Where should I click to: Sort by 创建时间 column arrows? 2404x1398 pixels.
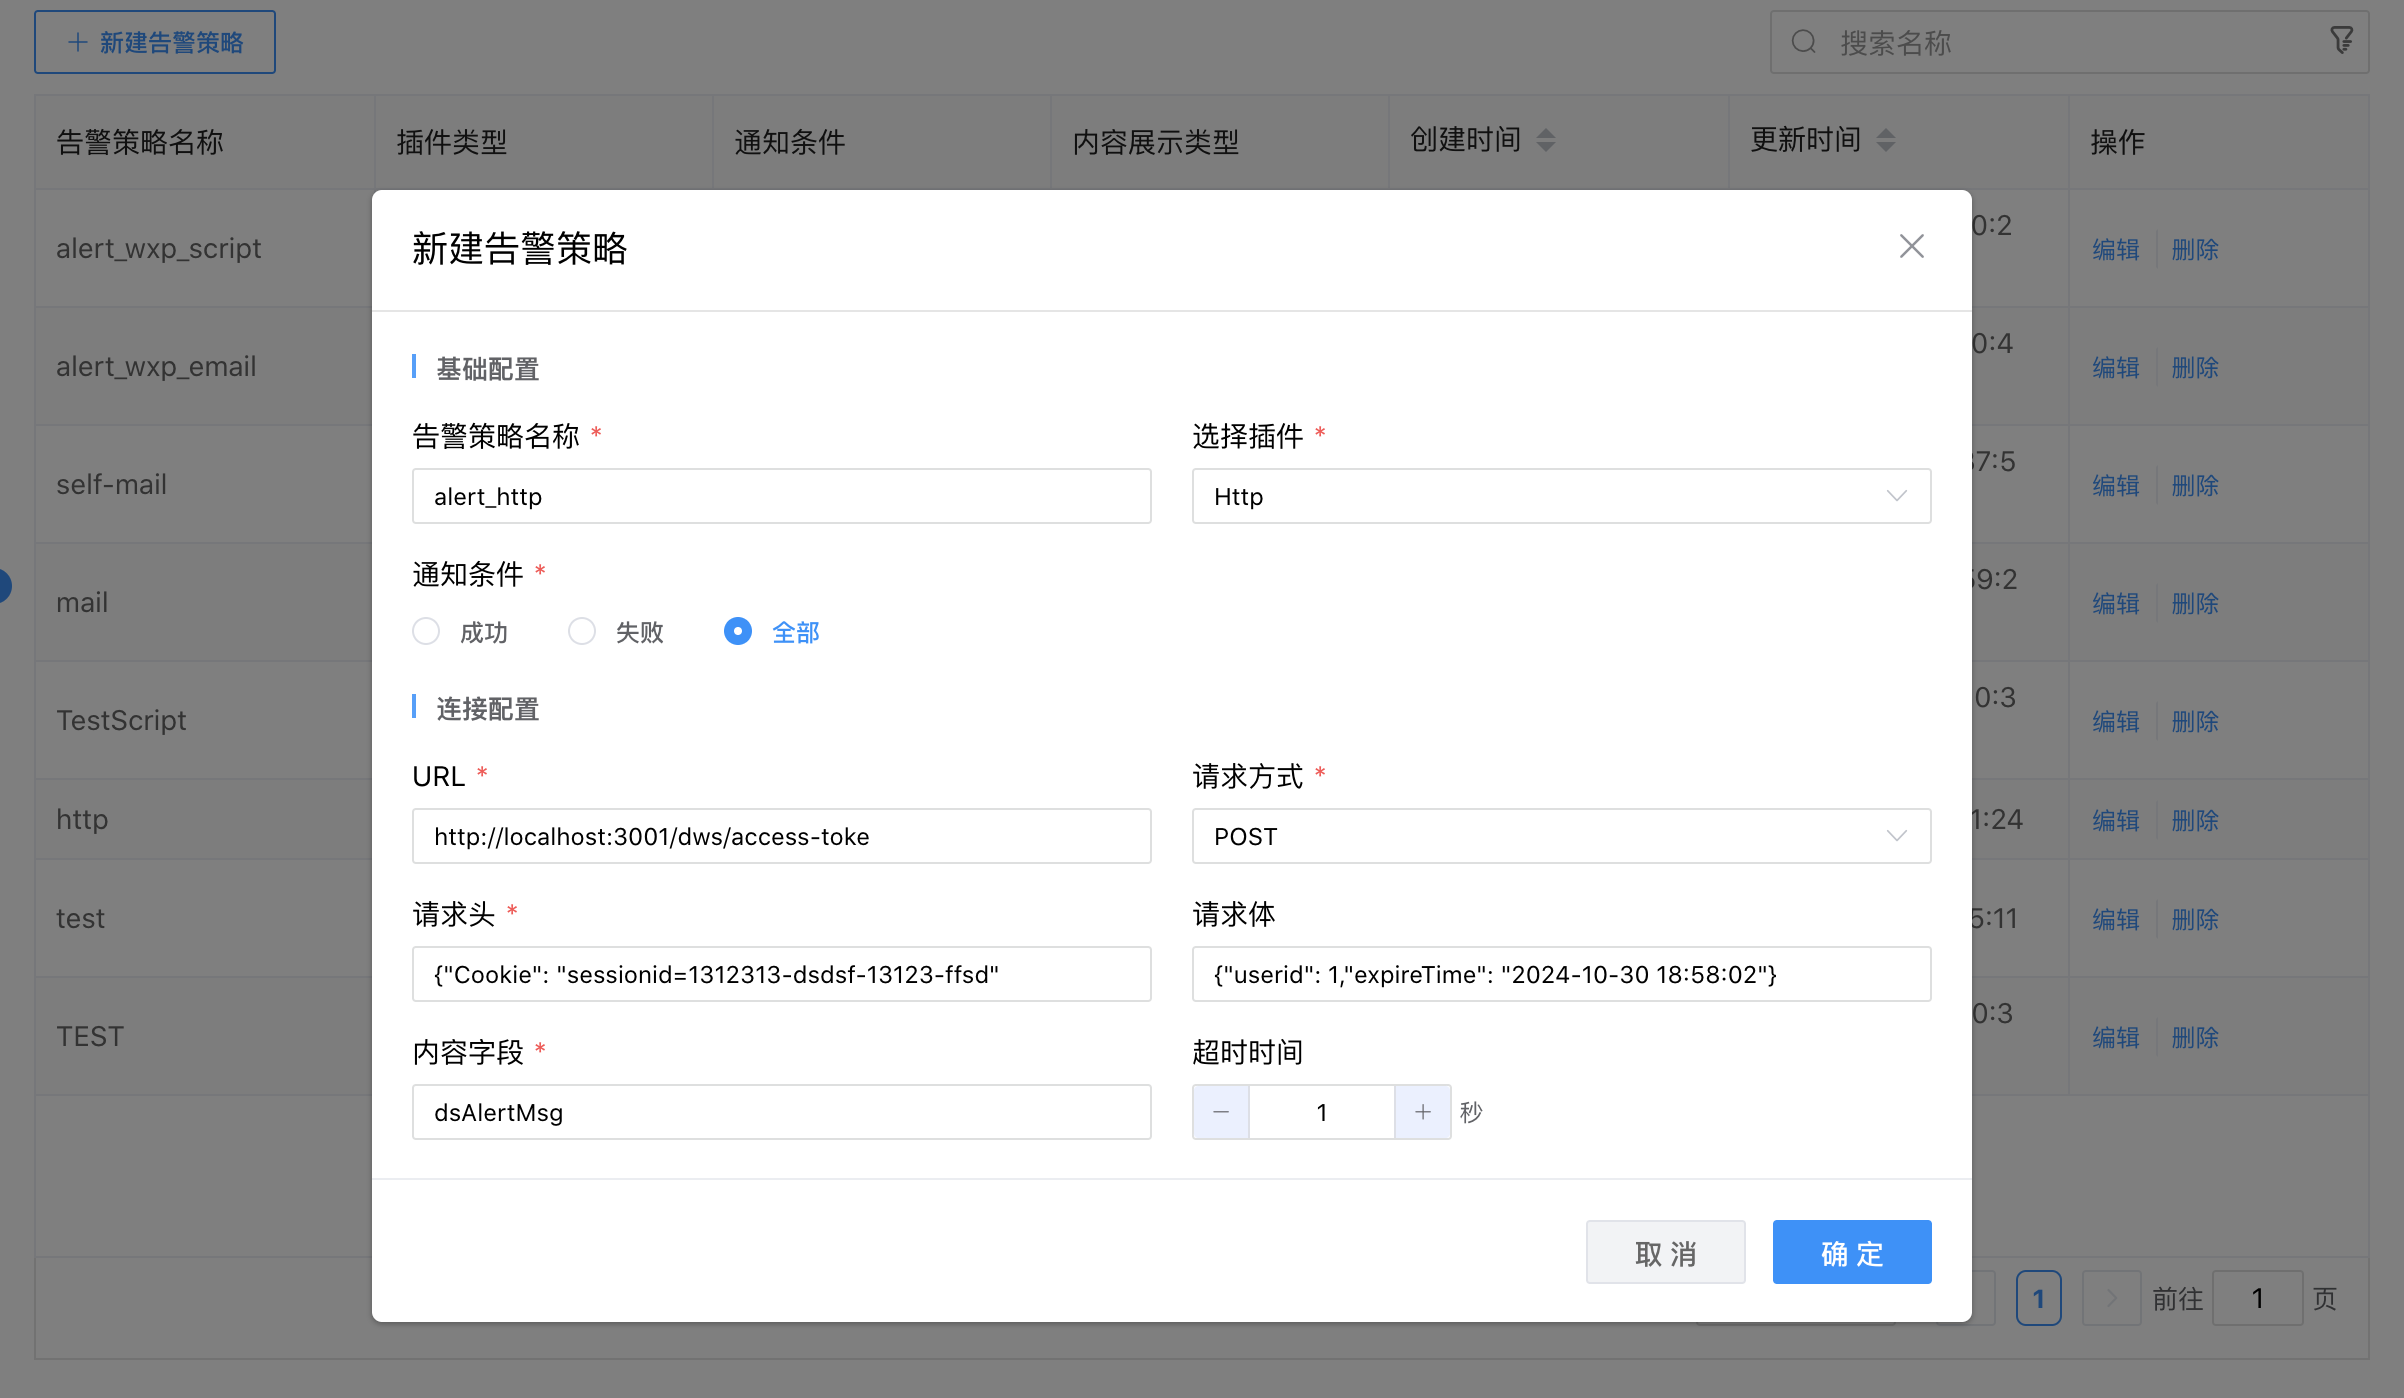[1545, 140]
